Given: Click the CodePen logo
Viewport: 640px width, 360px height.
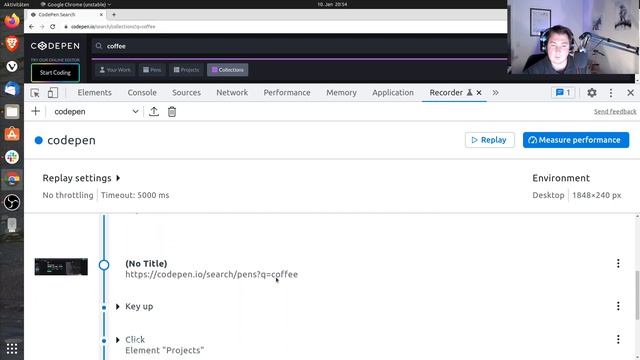Looking at the screenshot, I should [55, 46].
